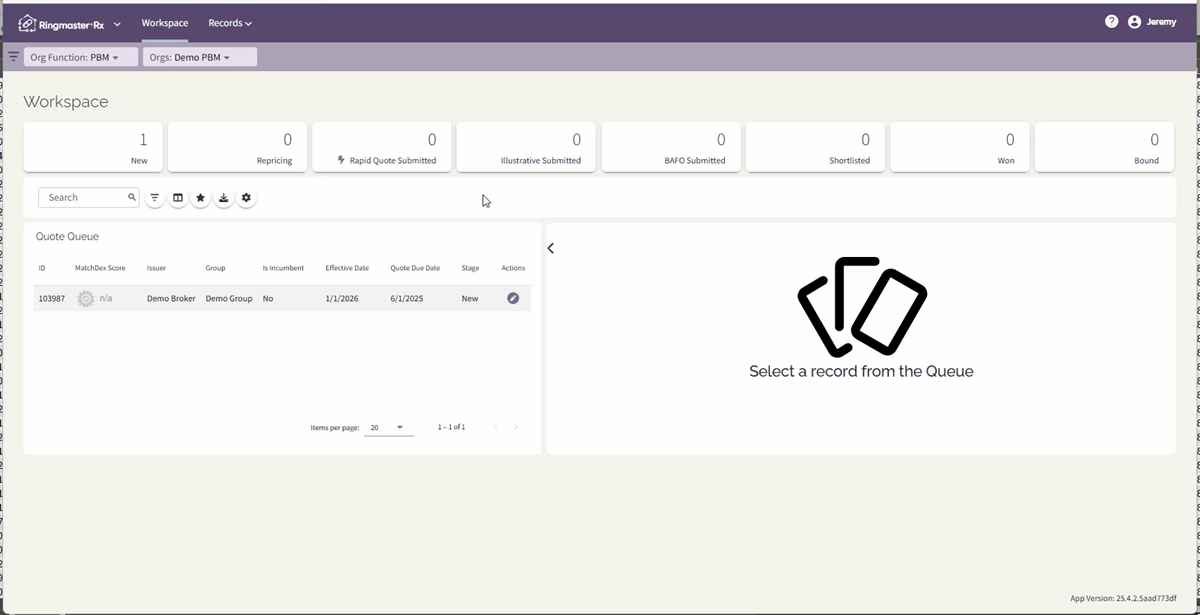Switch to the Workspace tab
The height and width of the screenshot is (615, 1200).
coord(165,22)
